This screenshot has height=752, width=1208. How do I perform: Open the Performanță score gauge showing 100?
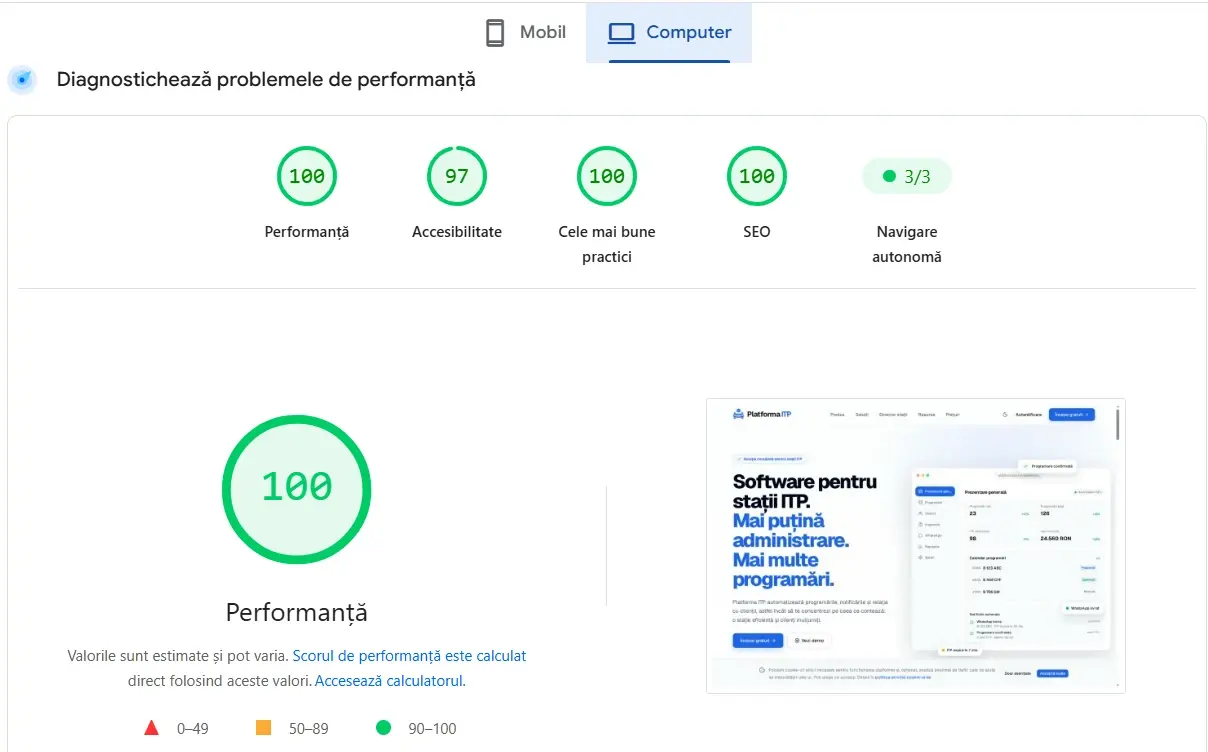tap(307, 176)
